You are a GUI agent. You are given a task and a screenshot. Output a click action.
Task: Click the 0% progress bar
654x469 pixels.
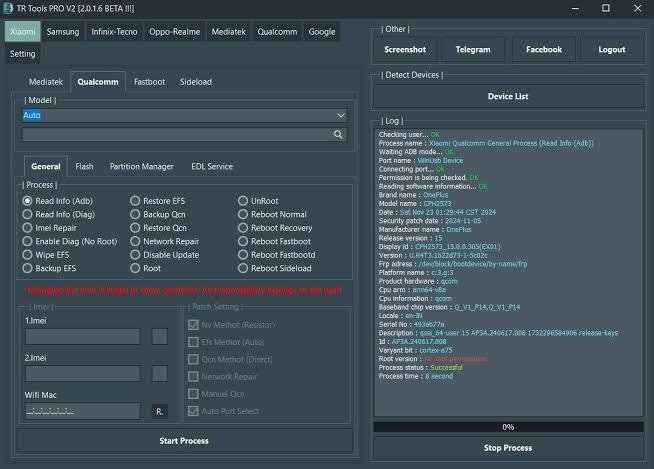508,427
